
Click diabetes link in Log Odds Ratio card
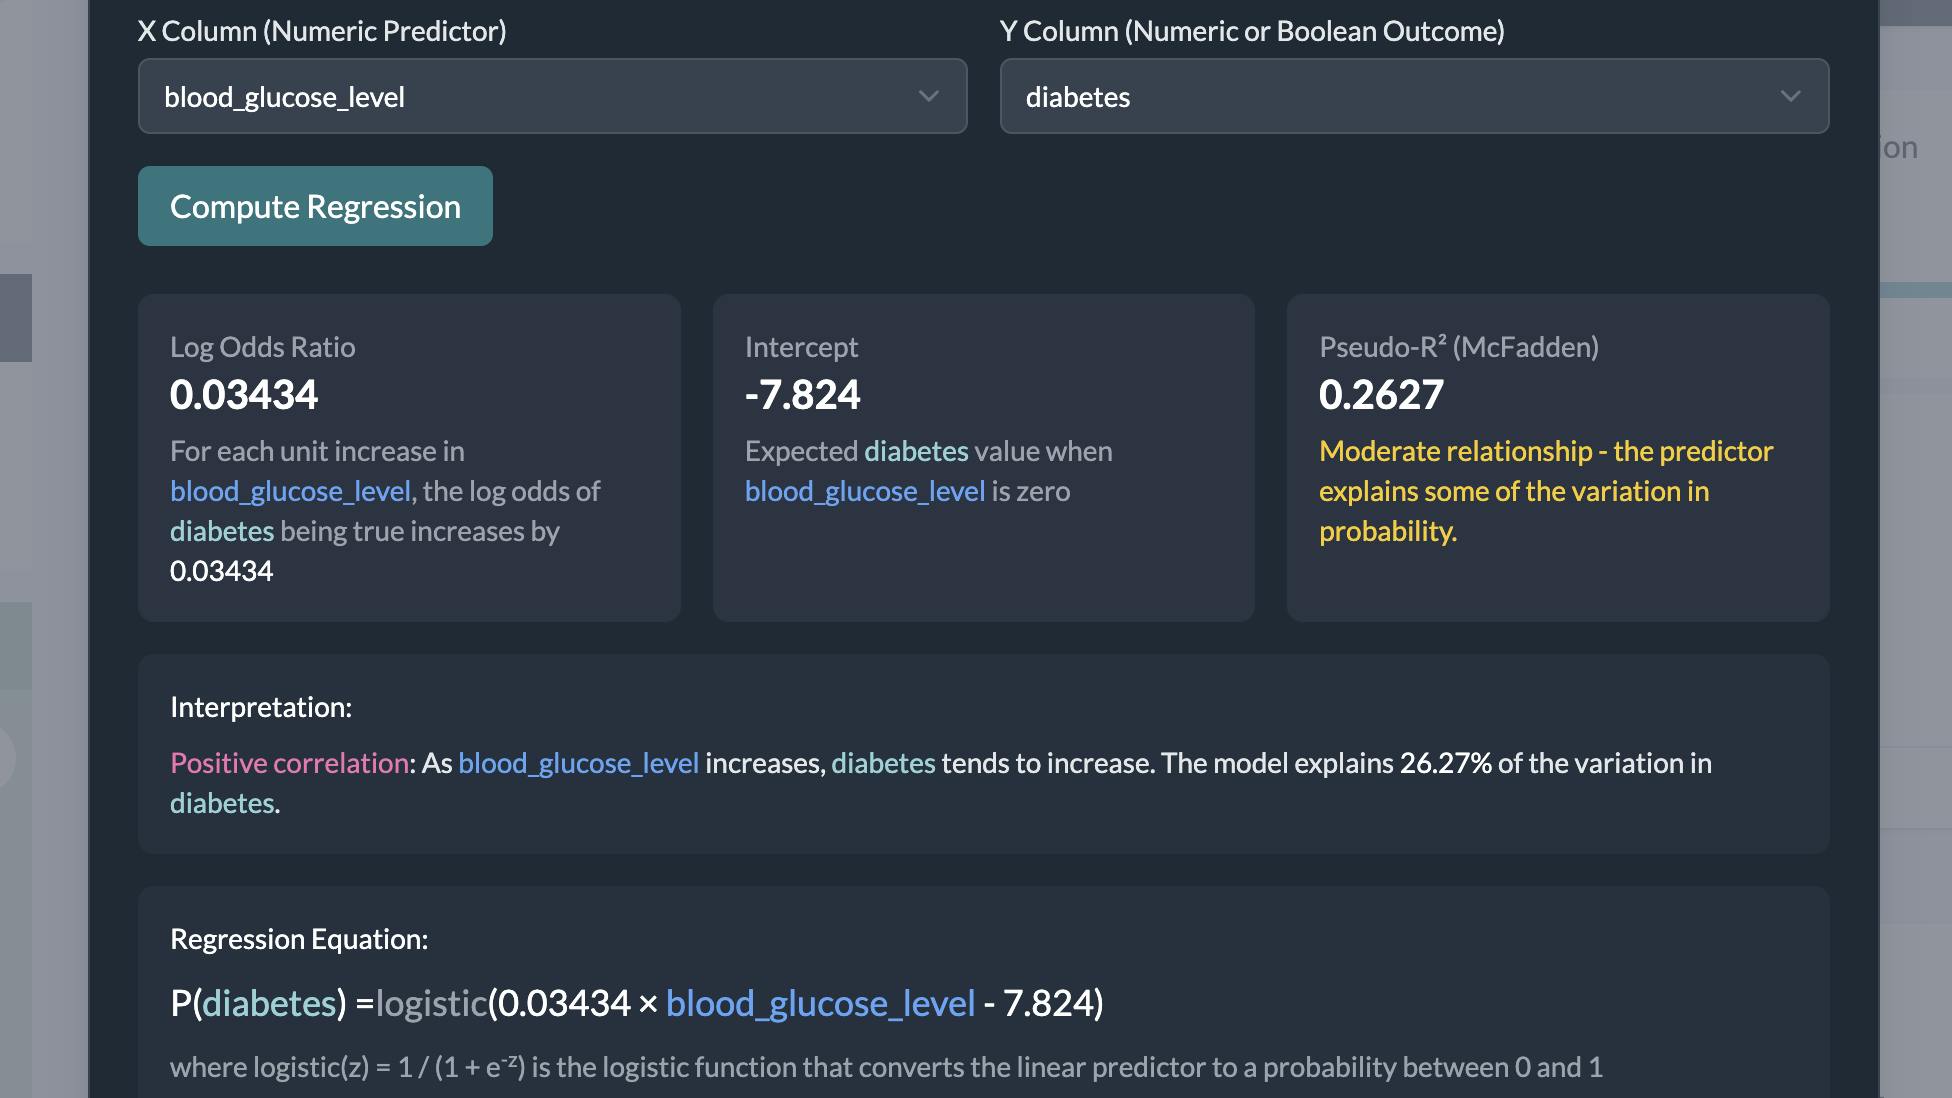click(x=221, y=531)
